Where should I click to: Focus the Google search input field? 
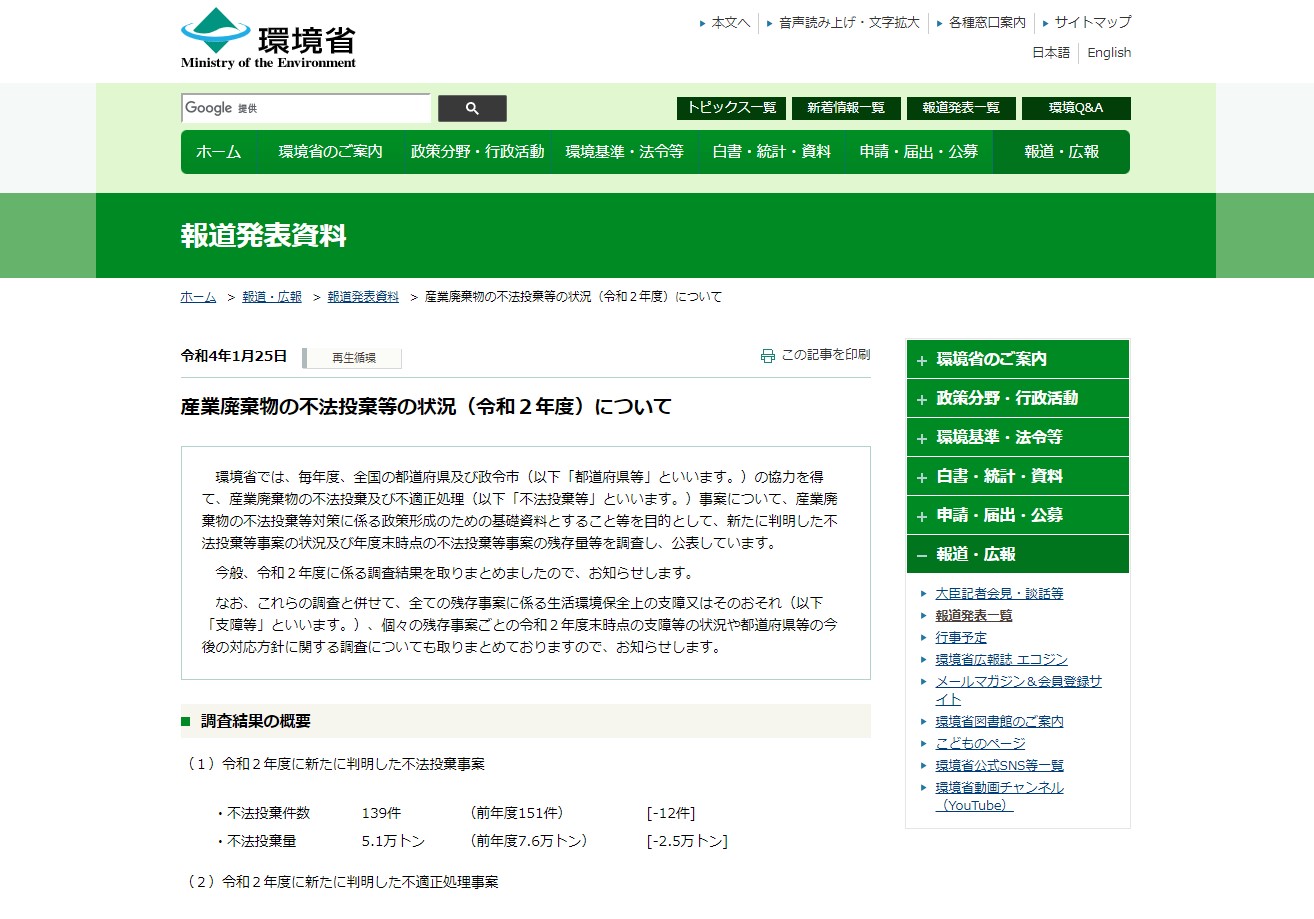[x=305, y=108]
